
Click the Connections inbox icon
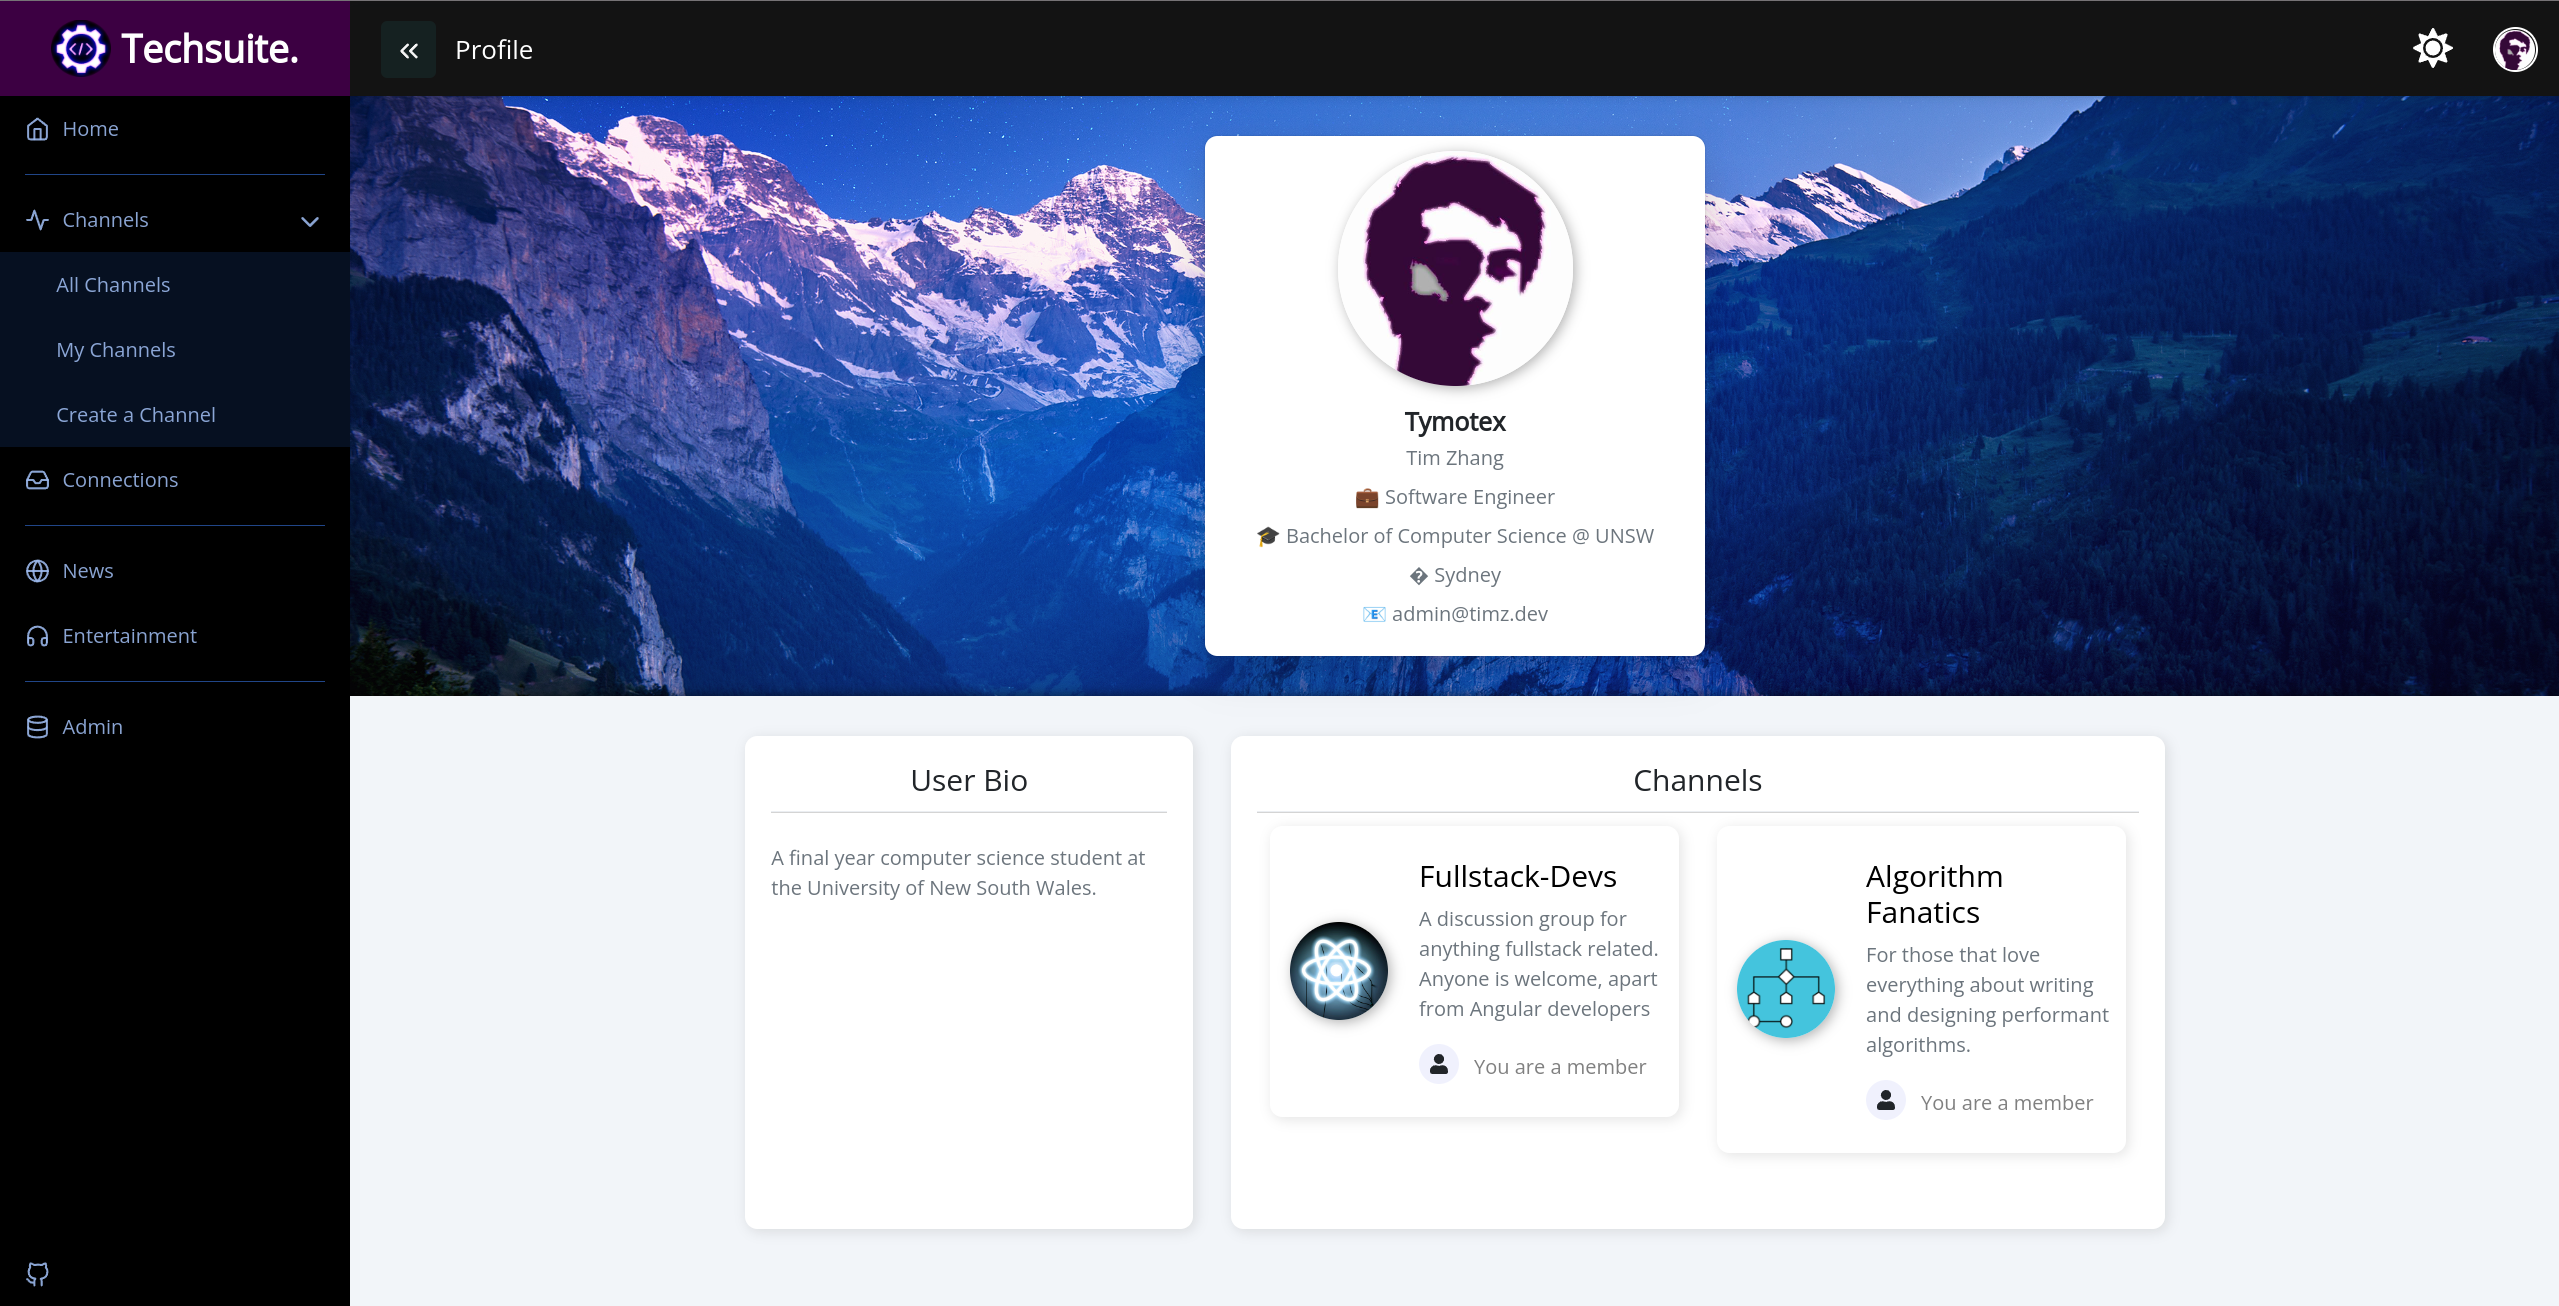[x=37, y=480]
